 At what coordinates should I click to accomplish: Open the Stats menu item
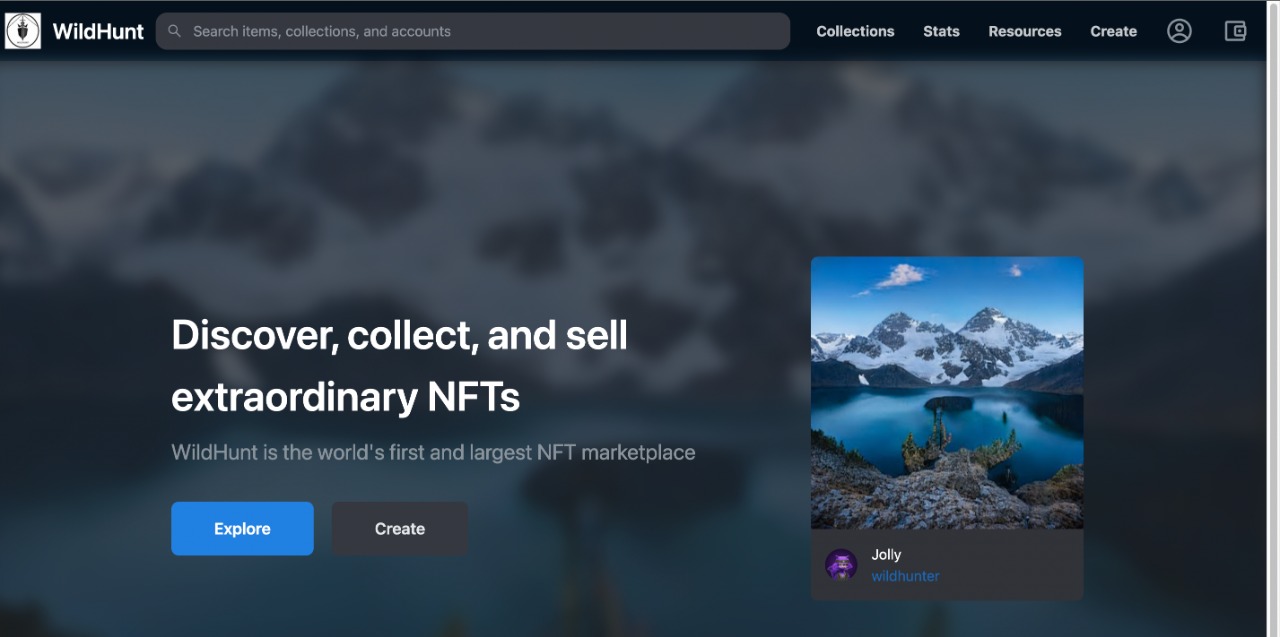click(941, 31)
